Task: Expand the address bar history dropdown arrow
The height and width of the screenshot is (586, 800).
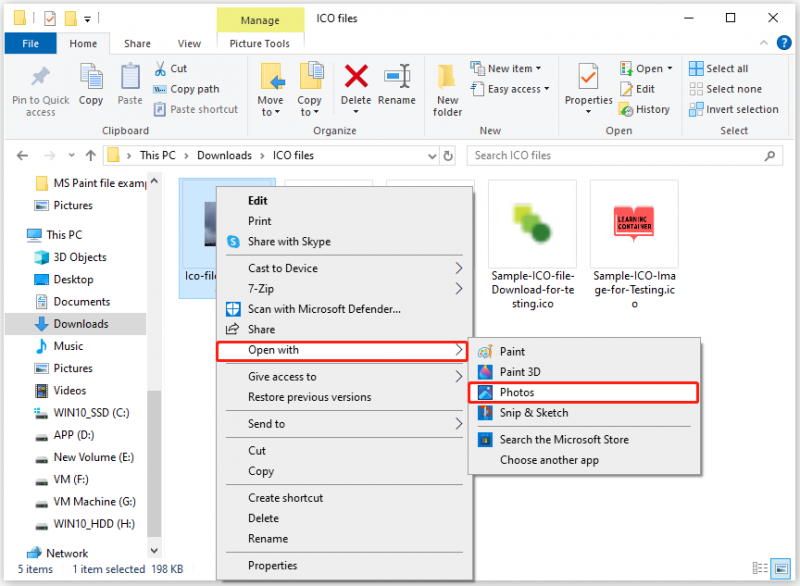Action: pyautogui.click(x=432, y=156)
